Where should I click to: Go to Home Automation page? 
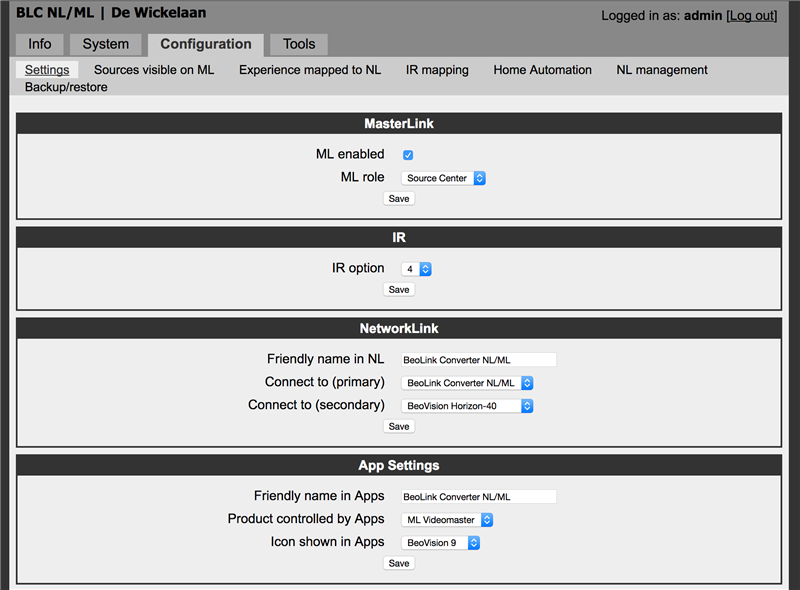coord(542,70)
